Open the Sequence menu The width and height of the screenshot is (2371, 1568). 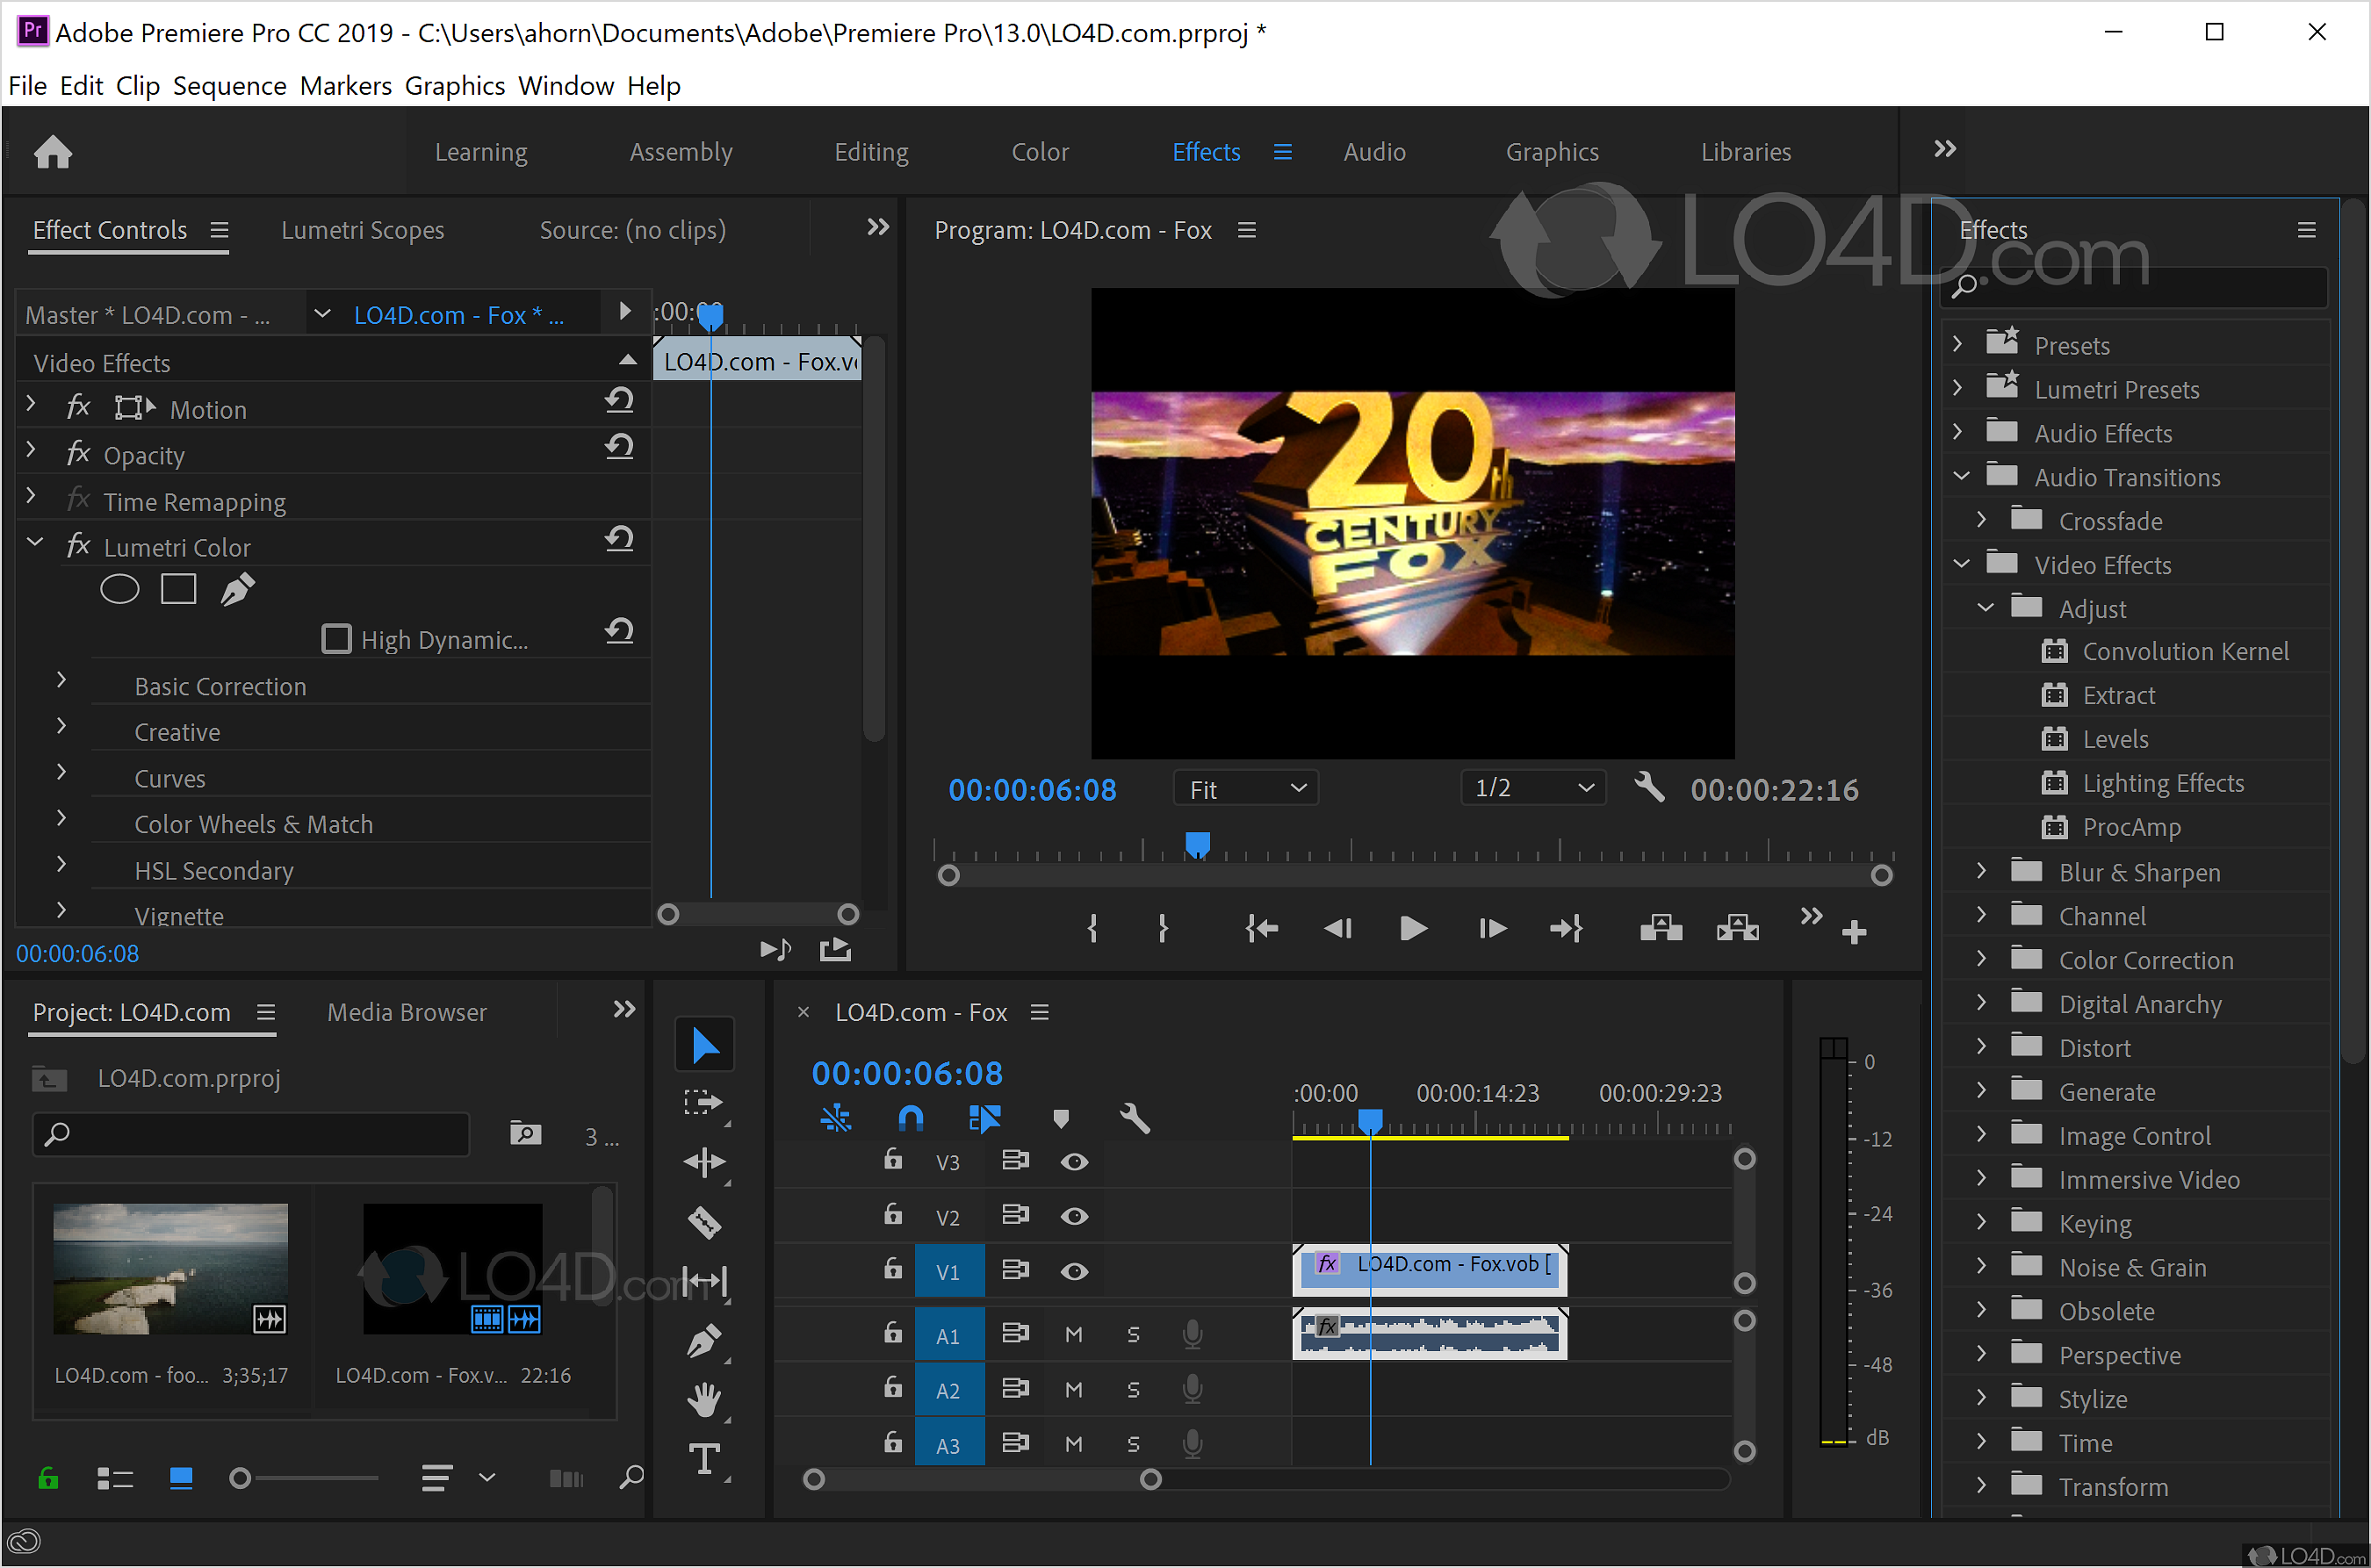[231, 83]
